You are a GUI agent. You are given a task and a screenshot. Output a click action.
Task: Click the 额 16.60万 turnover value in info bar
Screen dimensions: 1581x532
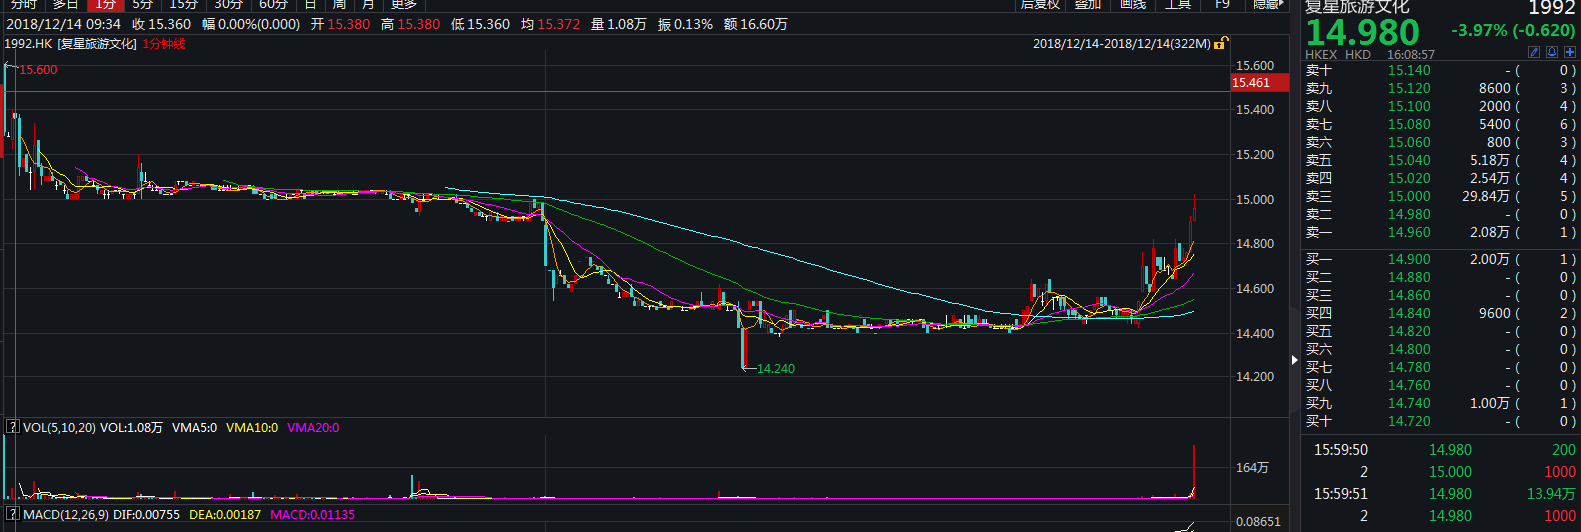(x=756, y=24)
